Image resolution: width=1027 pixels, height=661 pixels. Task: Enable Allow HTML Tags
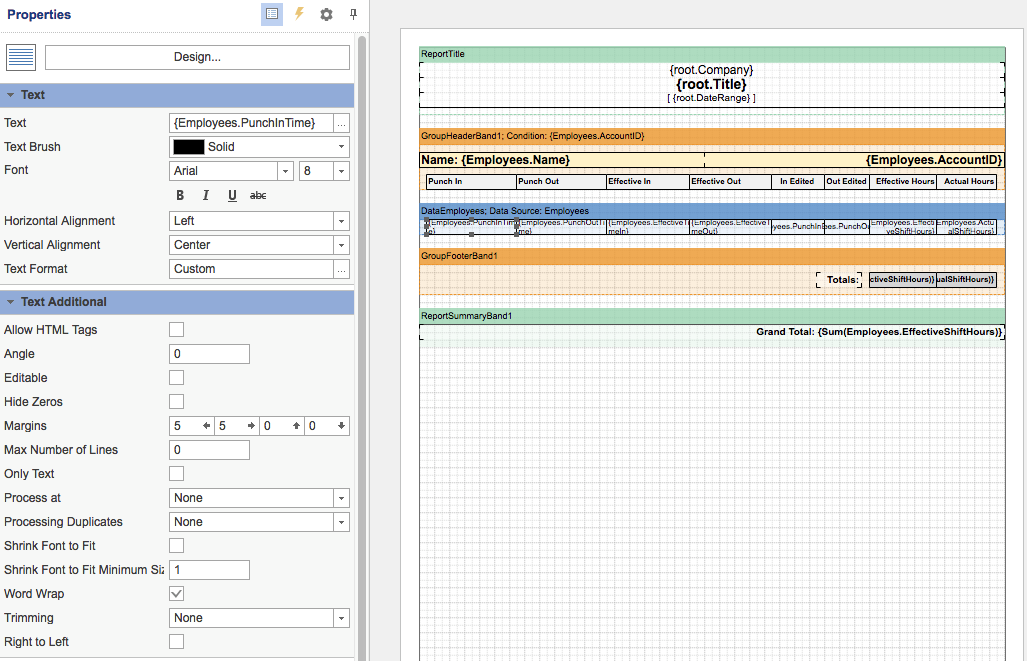[x=176, y=329]
